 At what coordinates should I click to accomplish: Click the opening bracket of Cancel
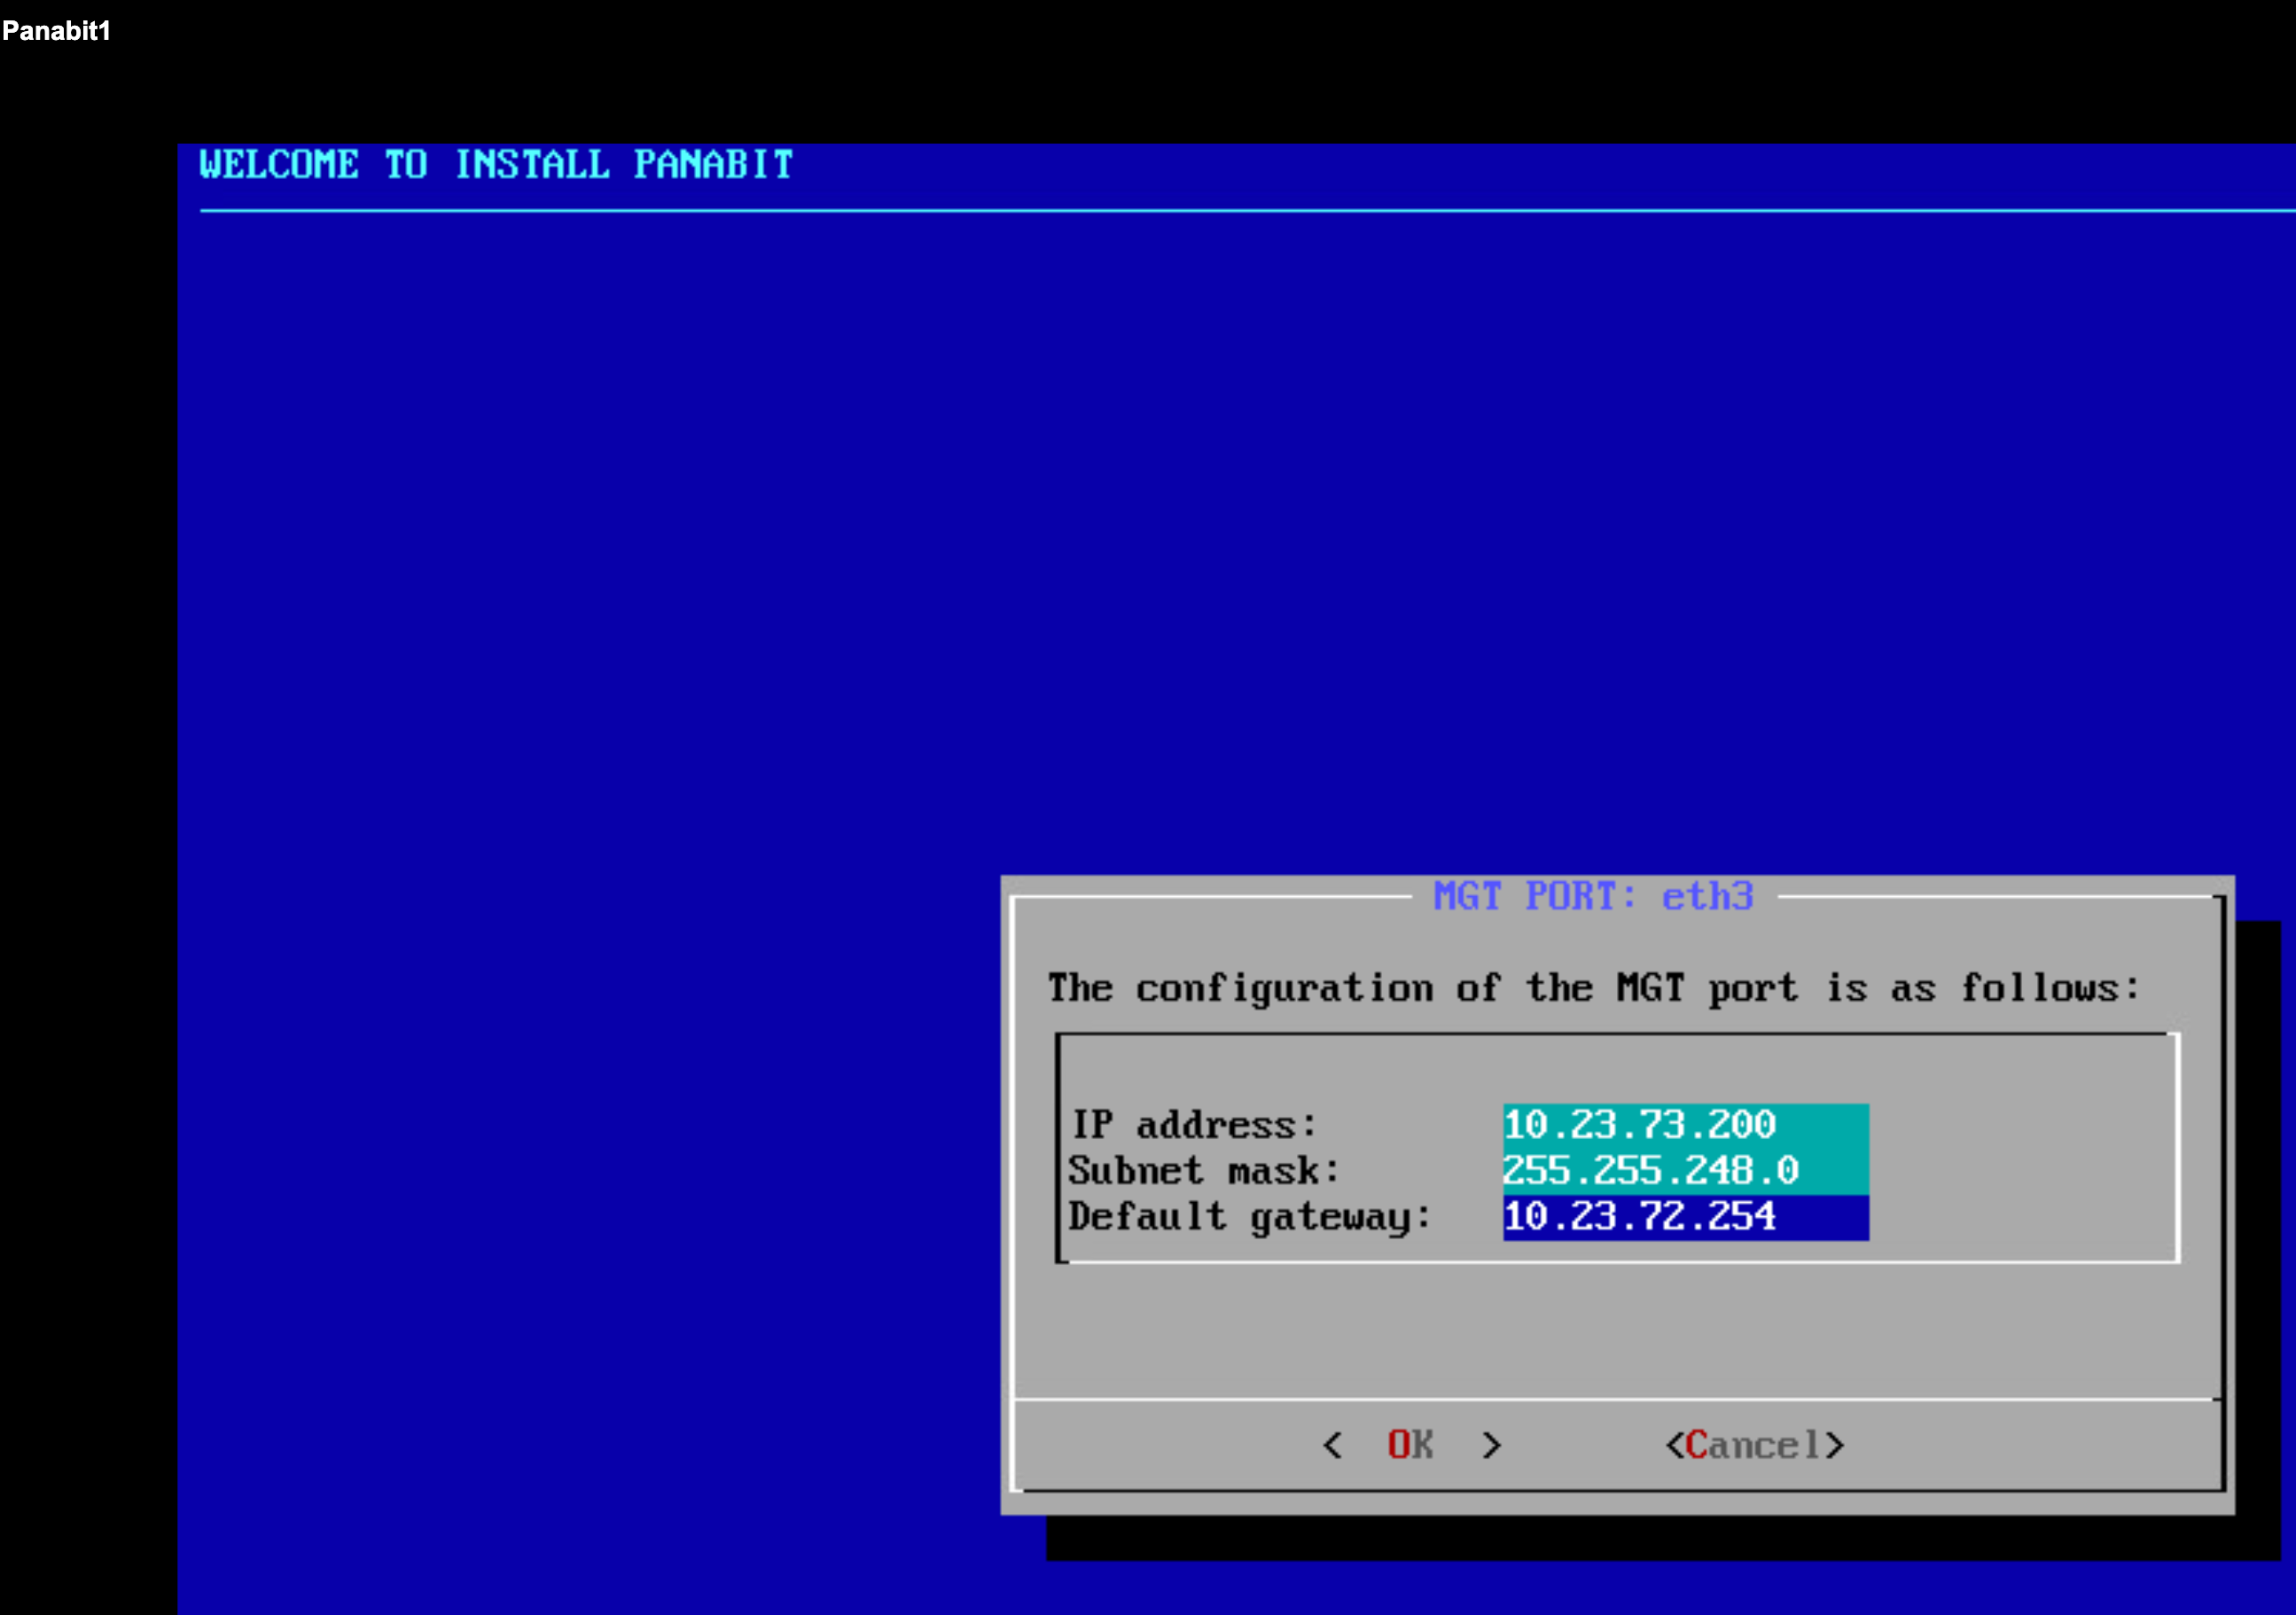point(1674,1445)
